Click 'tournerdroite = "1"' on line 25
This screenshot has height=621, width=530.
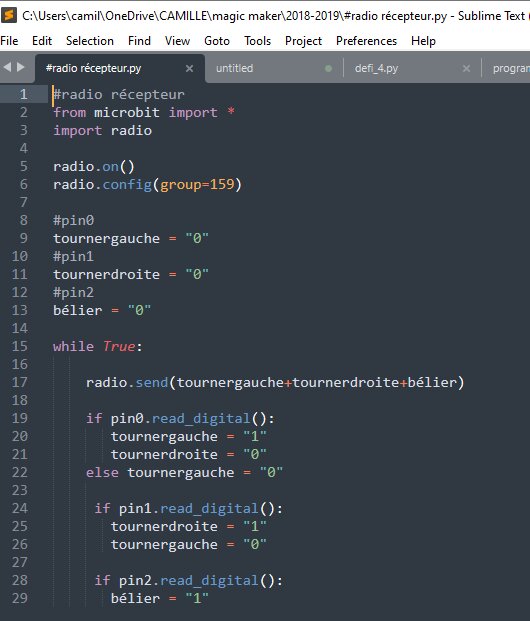point(189,526)
